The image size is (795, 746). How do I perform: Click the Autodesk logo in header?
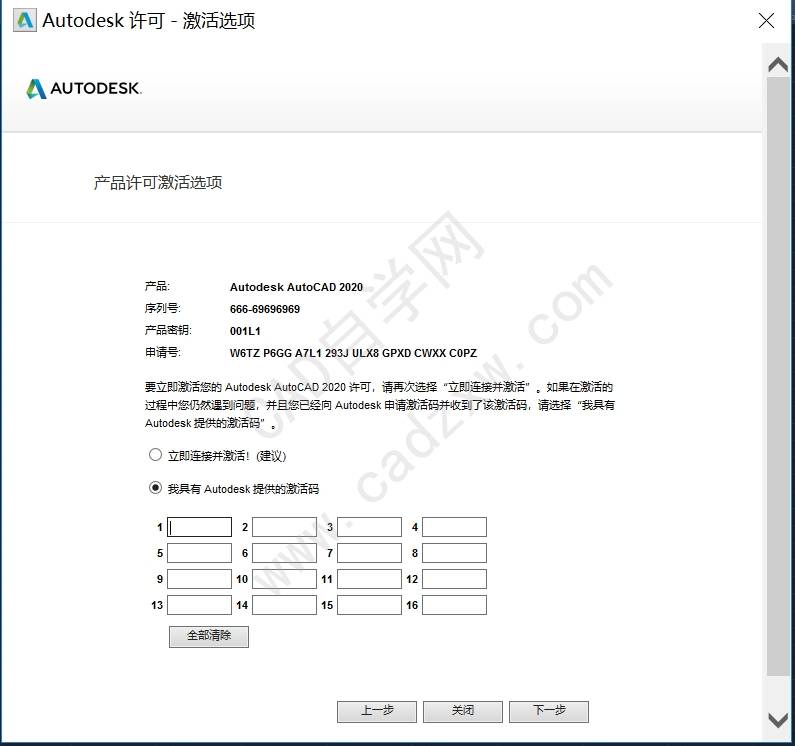[x=84, y=89]
